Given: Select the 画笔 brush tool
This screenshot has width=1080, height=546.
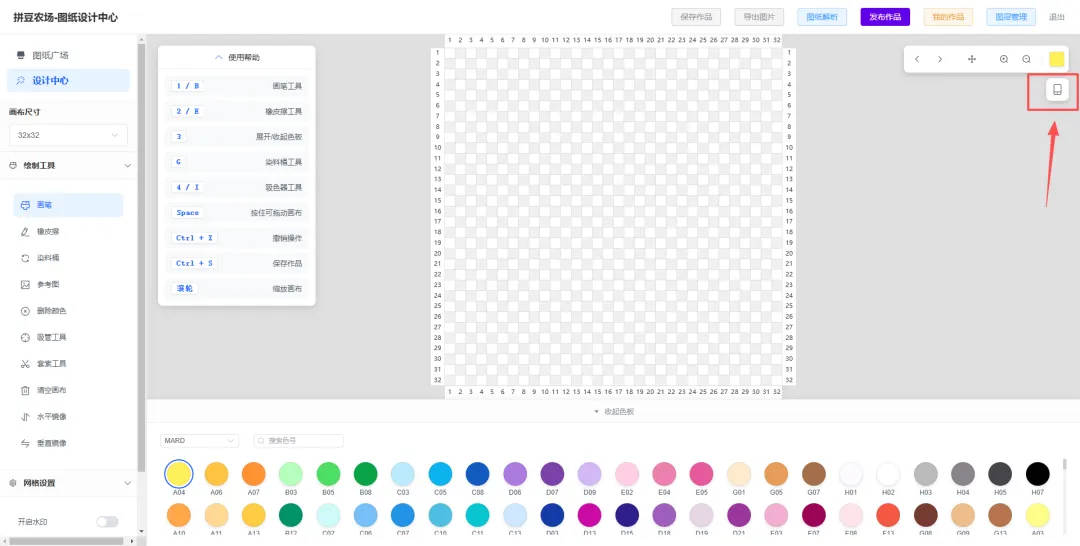Looking at the screenshot, I should point(68,205).
